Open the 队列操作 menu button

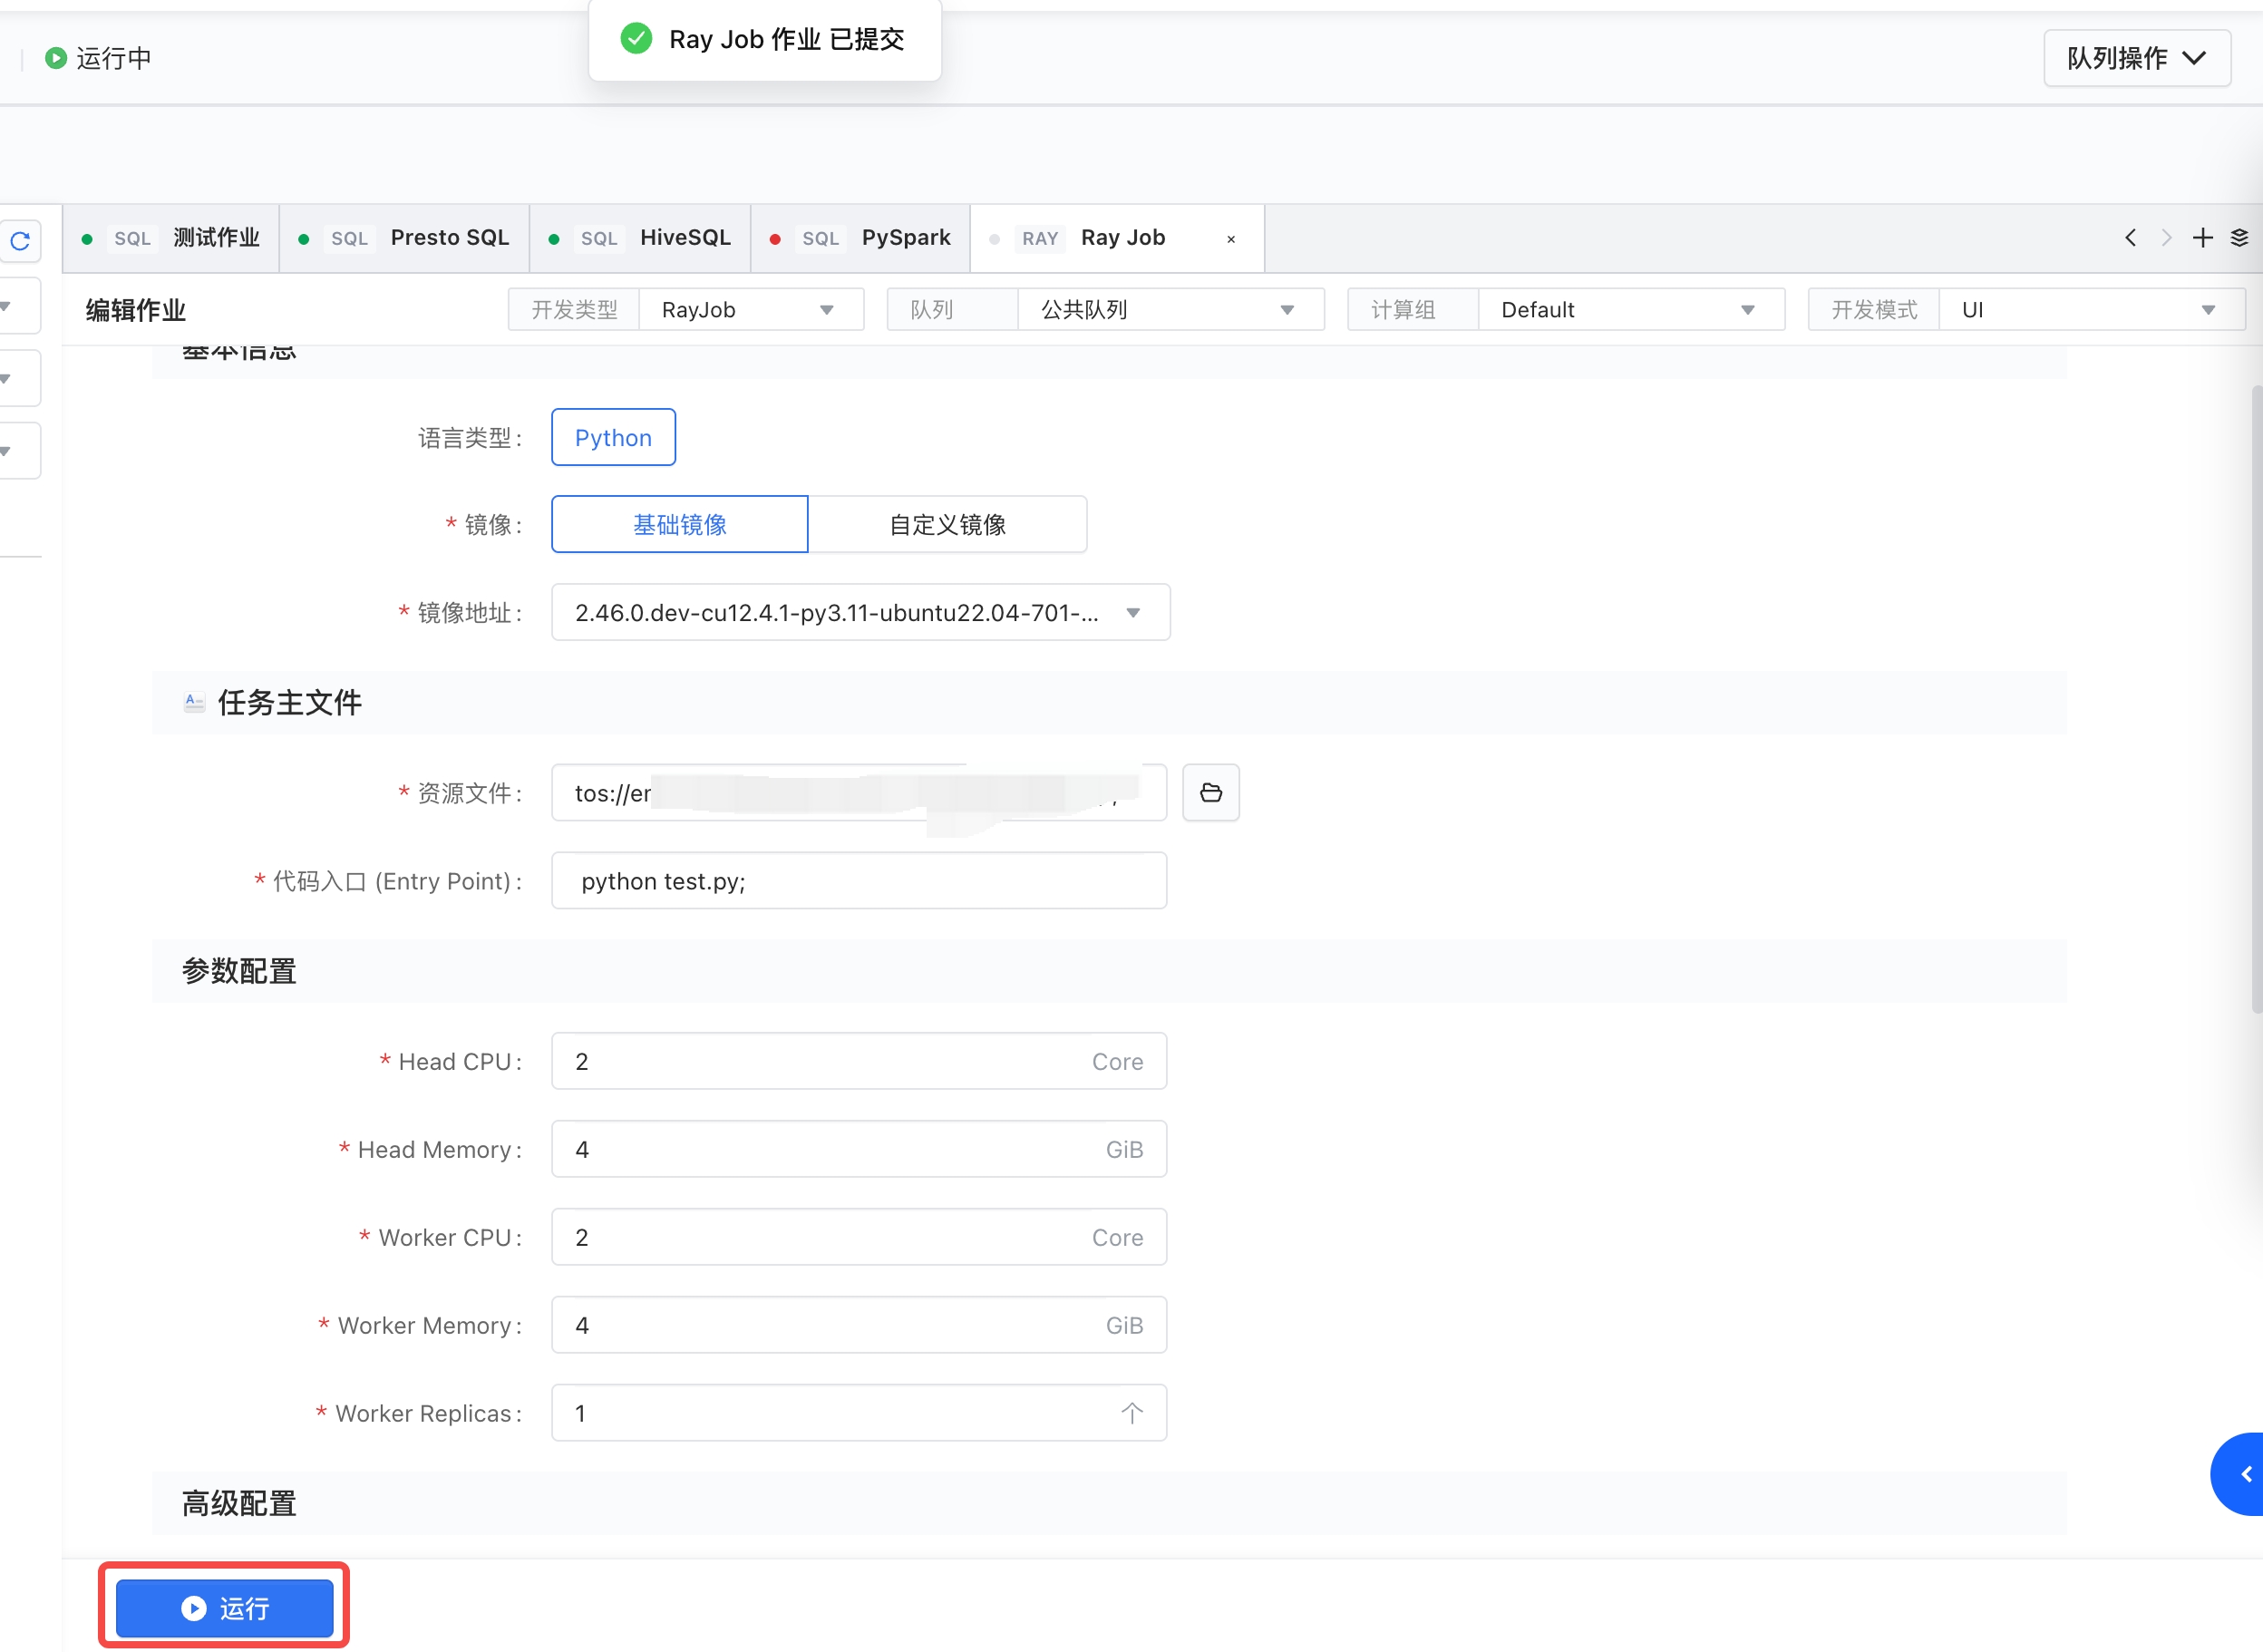[2136, 58]
